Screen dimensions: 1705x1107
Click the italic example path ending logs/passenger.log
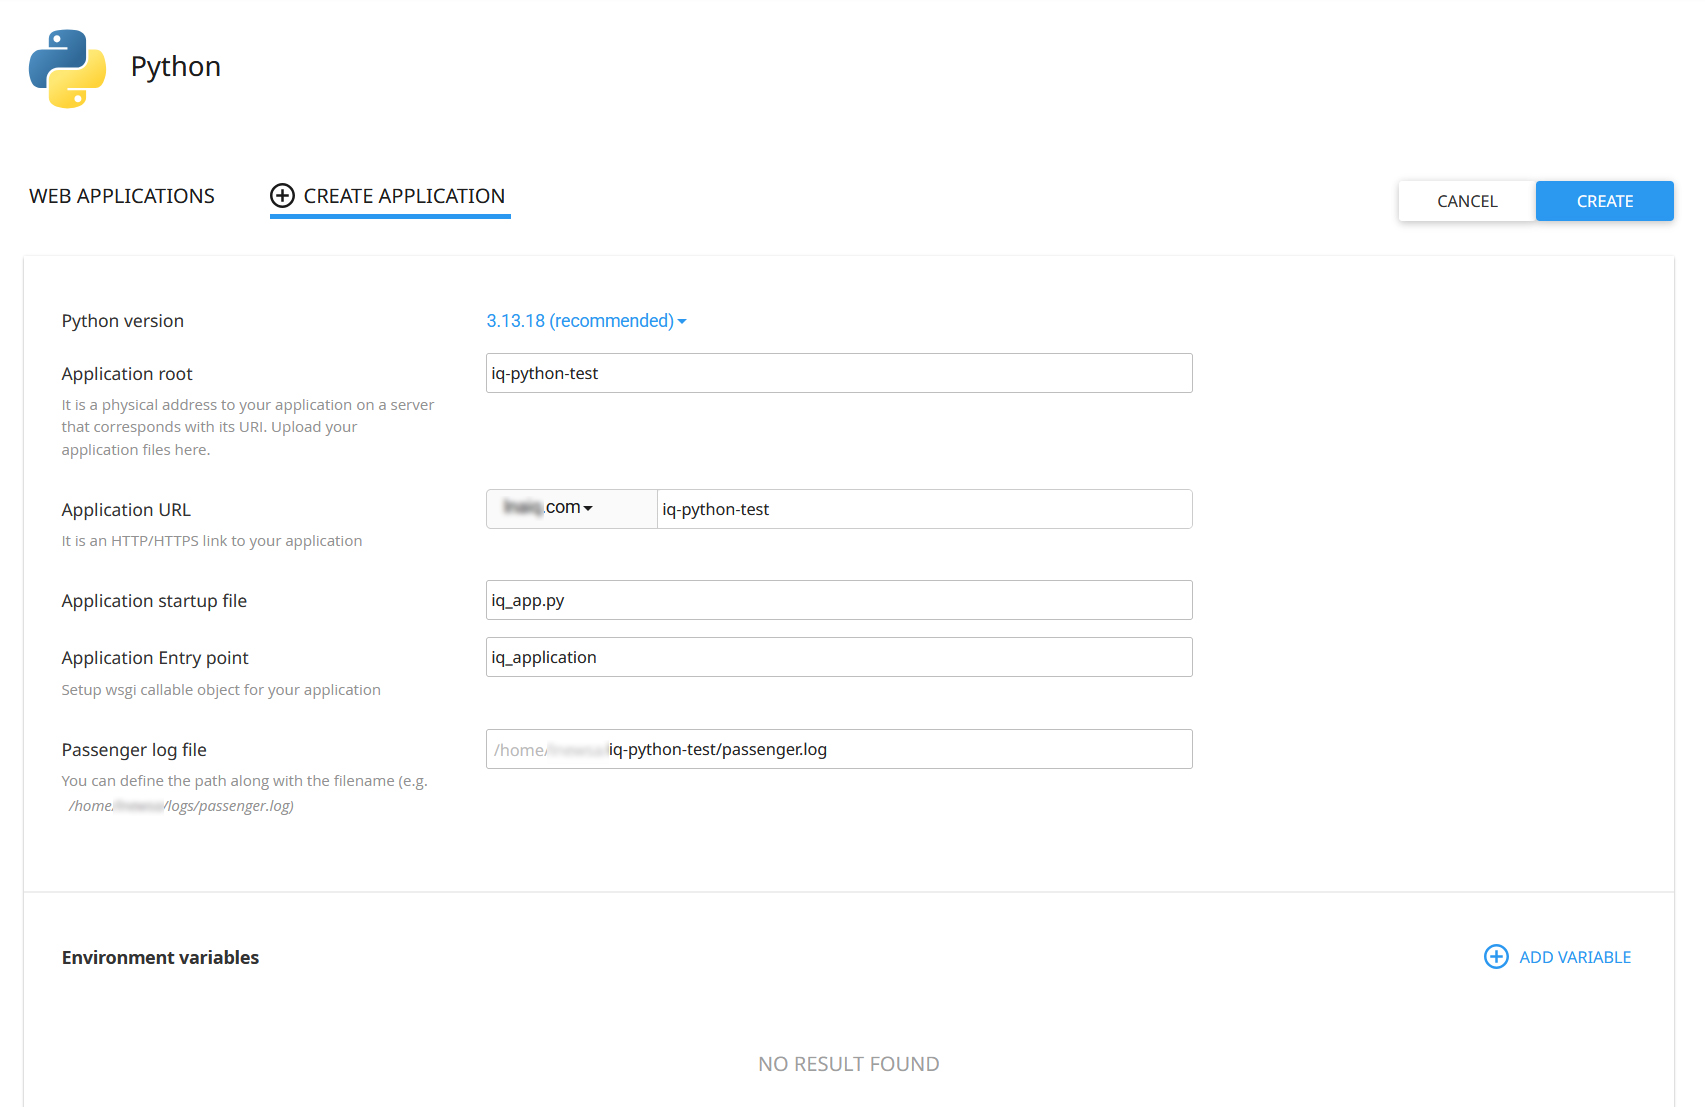click(181, 806)
